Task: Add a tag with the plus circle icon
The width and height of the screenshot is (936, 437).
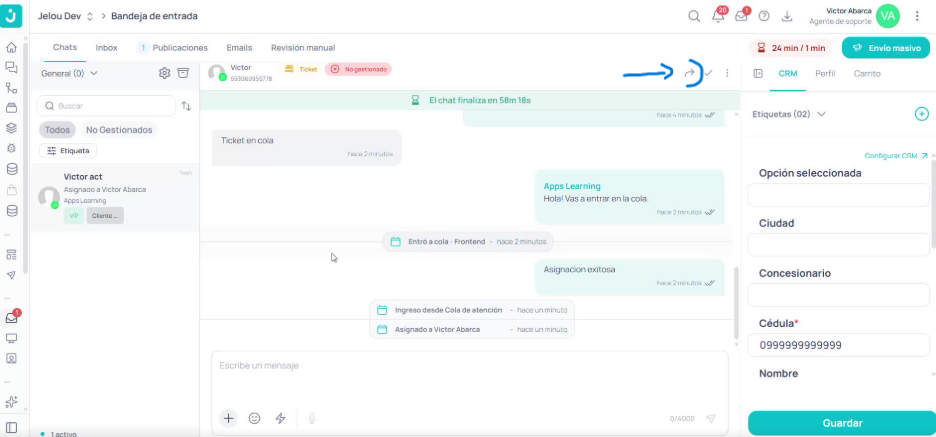Action: (x=922, y=114)
